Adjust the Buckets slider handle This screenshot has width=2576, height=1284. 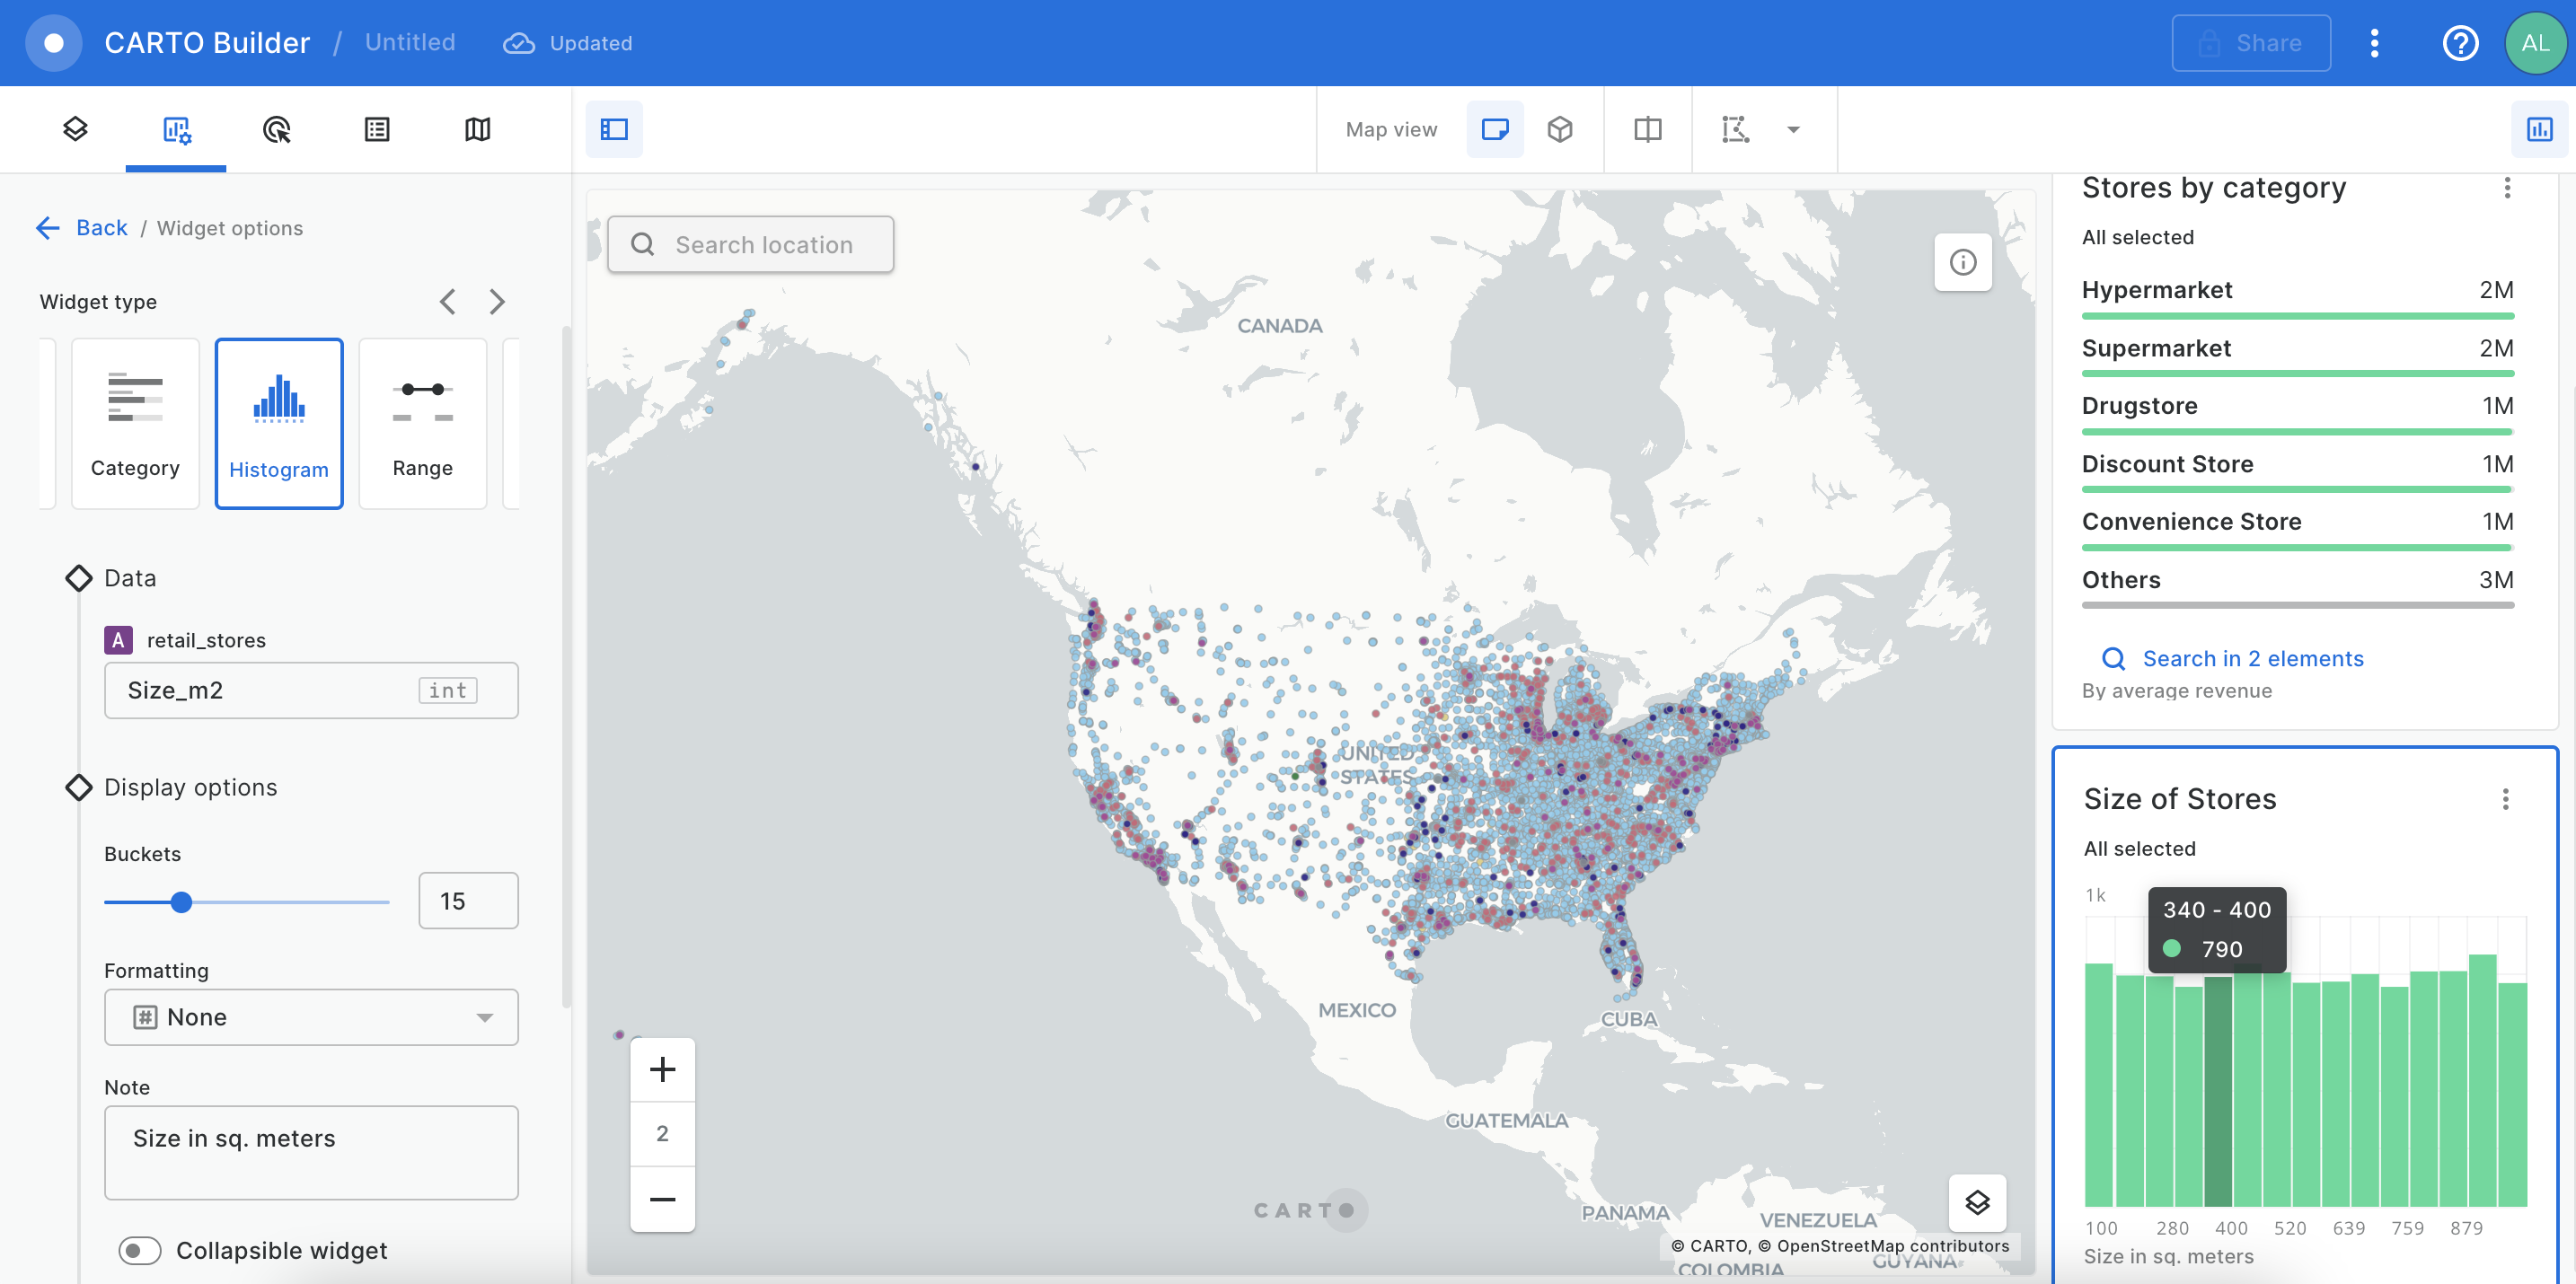[x=181, y=902]
